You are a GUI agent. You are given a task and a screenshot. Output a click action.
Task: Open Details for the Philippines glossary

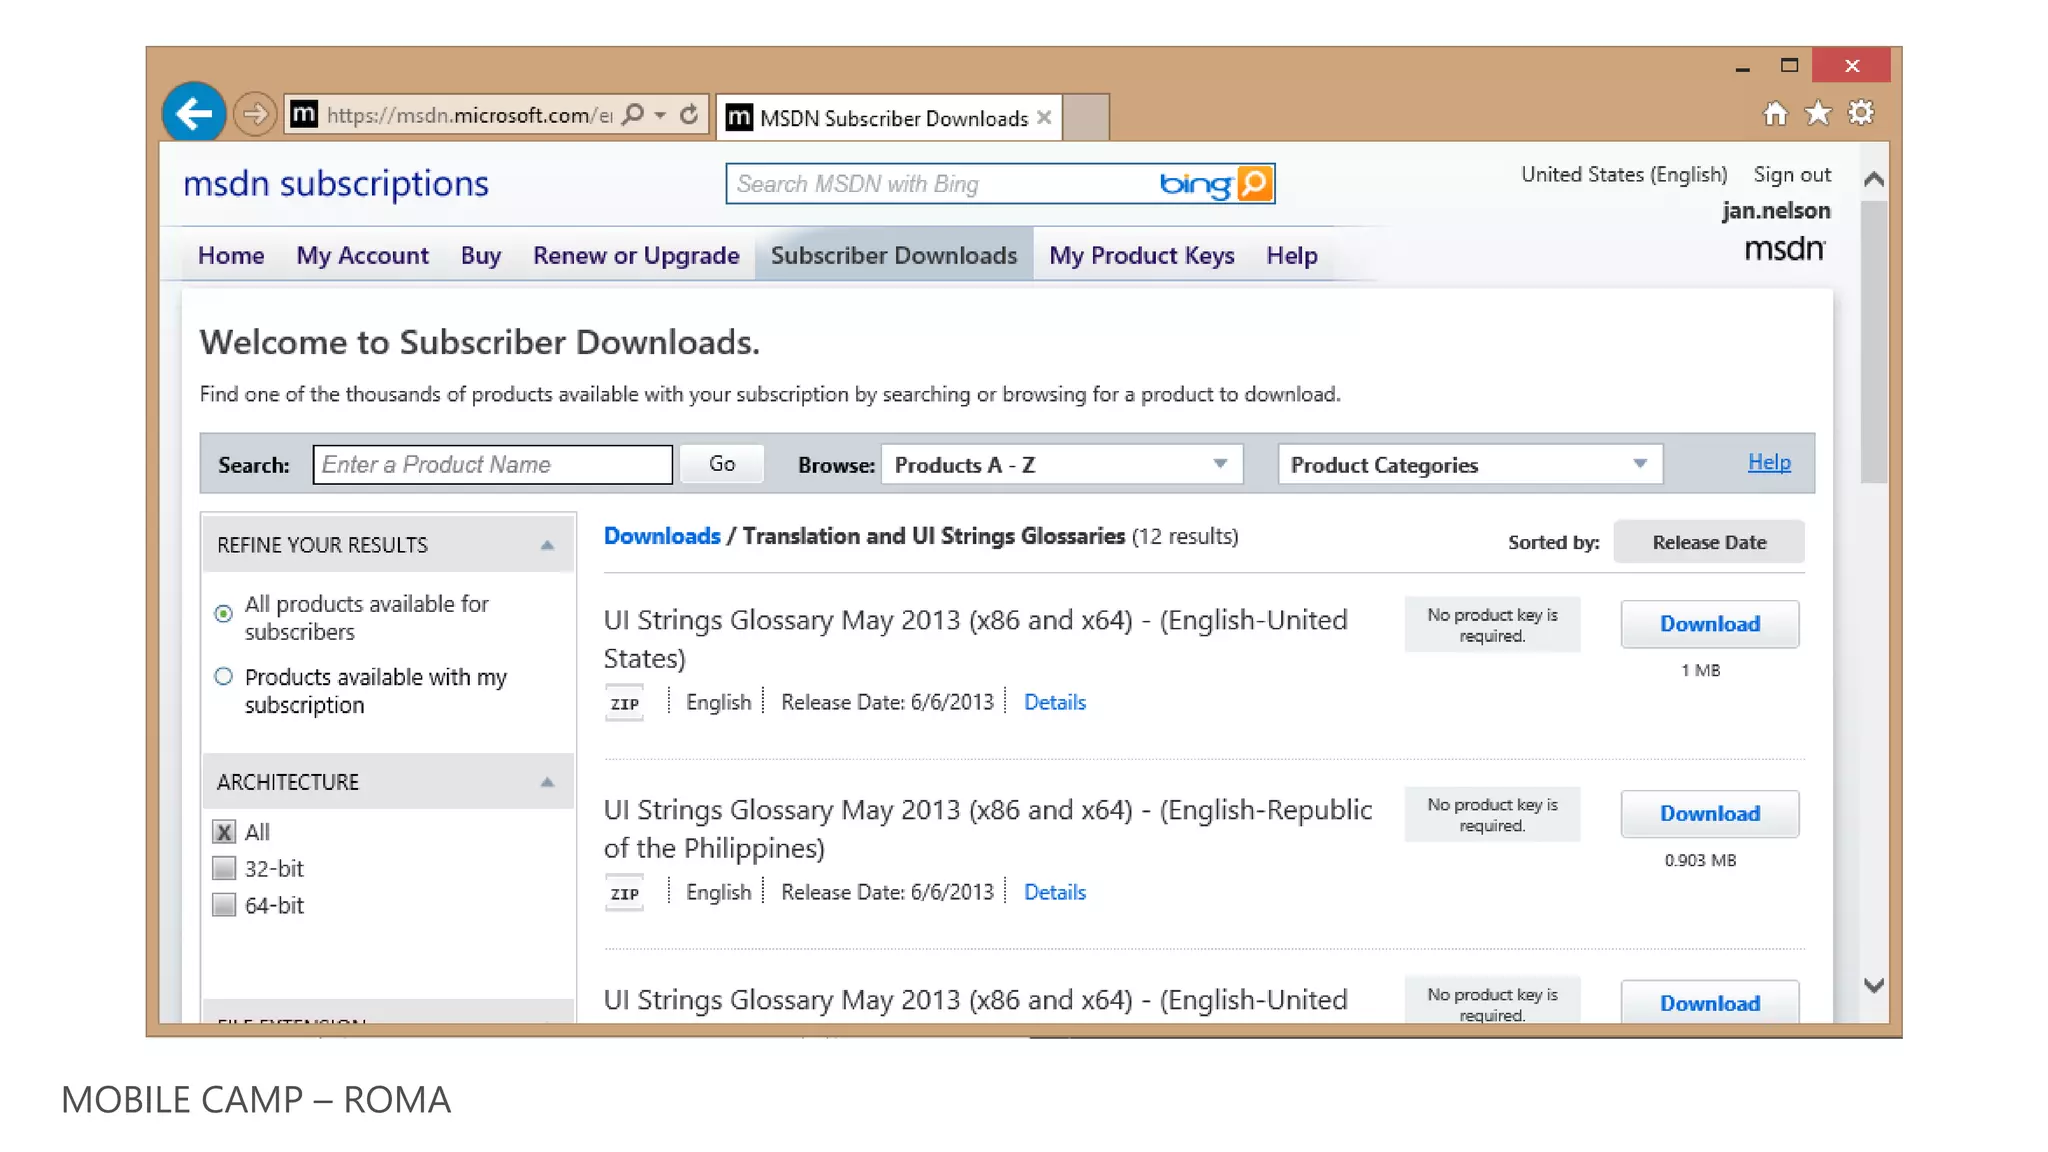pyautogui.click(x=1054, y=892)
